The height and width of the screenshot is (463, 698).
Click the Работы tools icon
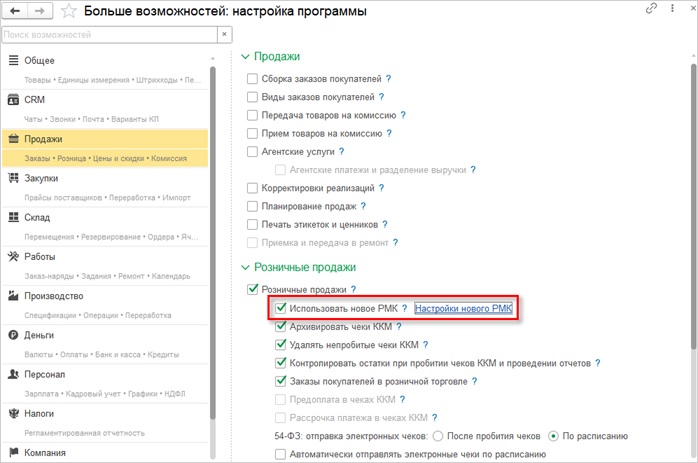[14, 256]
